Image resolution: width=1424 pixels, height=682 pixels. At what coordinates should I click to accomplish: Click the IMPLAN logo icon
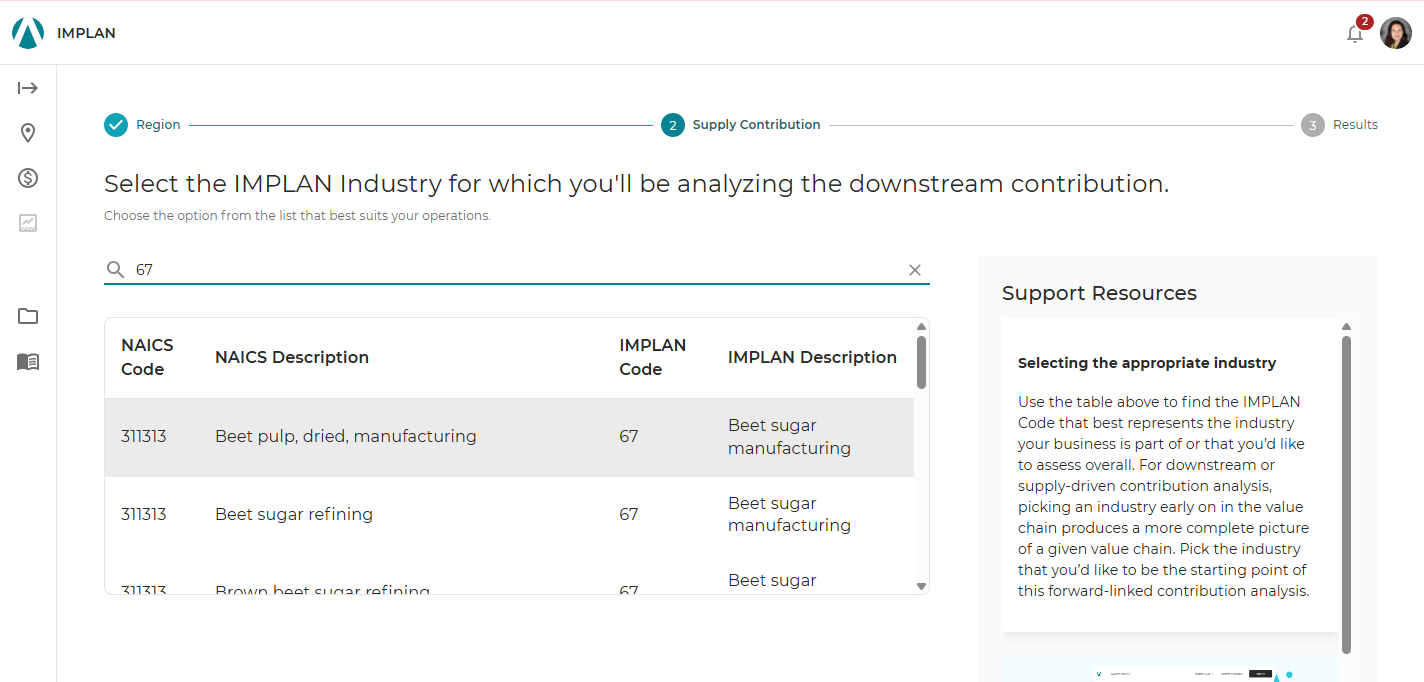[28, 33]
